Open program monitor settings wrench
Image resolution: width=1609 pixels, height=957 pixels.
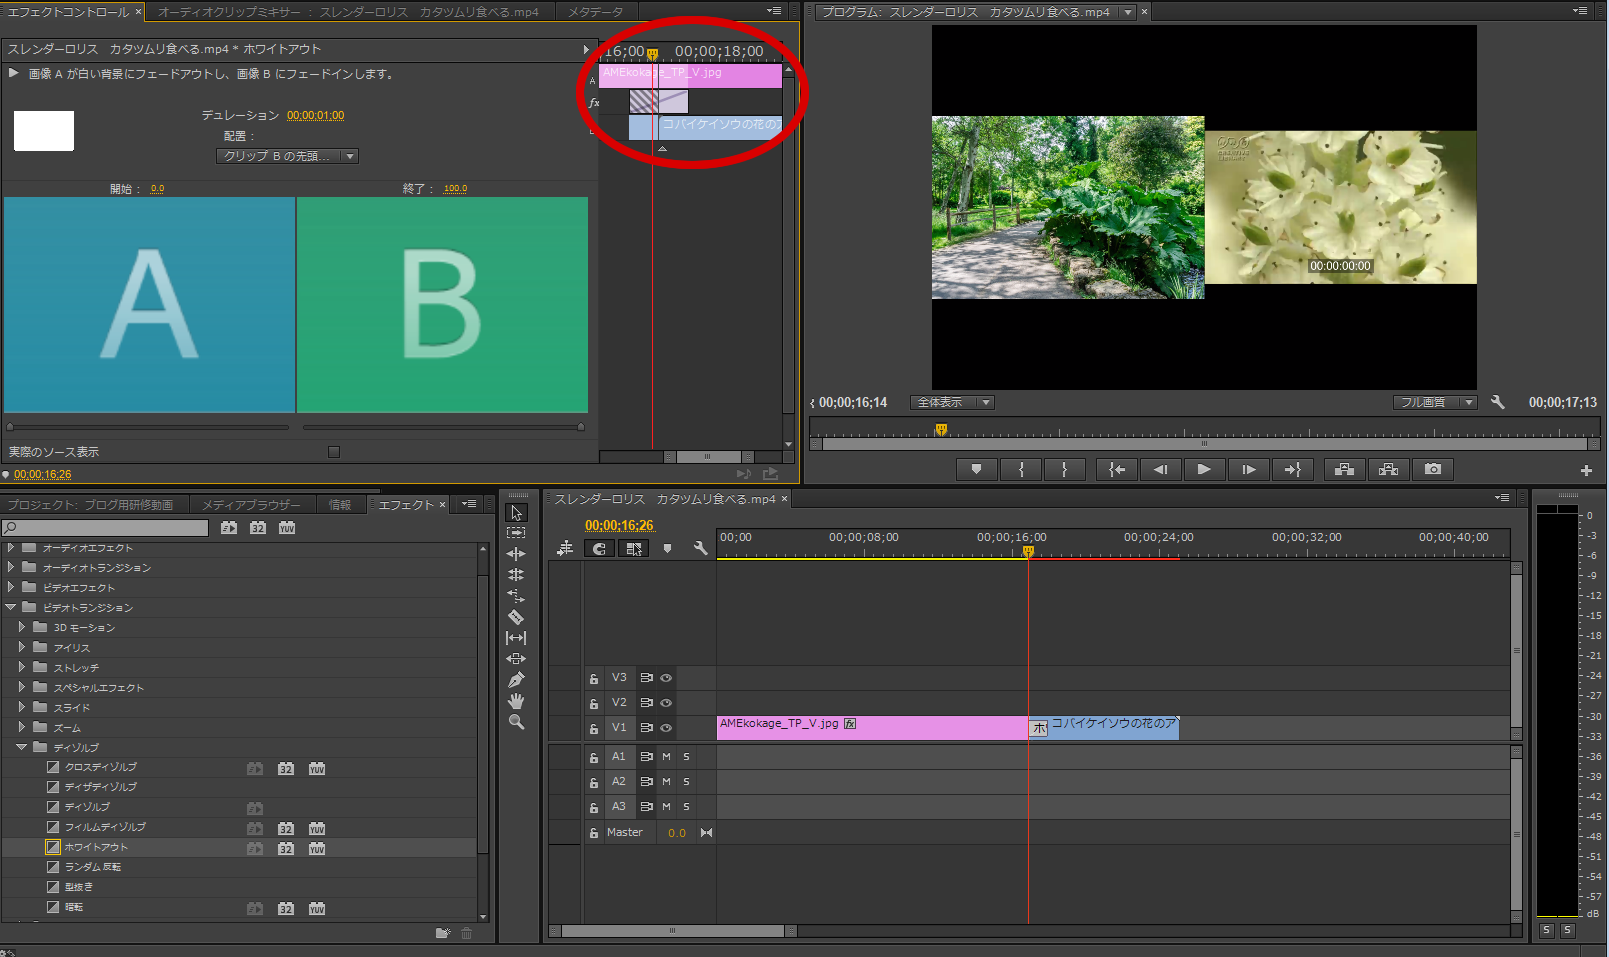tap(1497, 402)
